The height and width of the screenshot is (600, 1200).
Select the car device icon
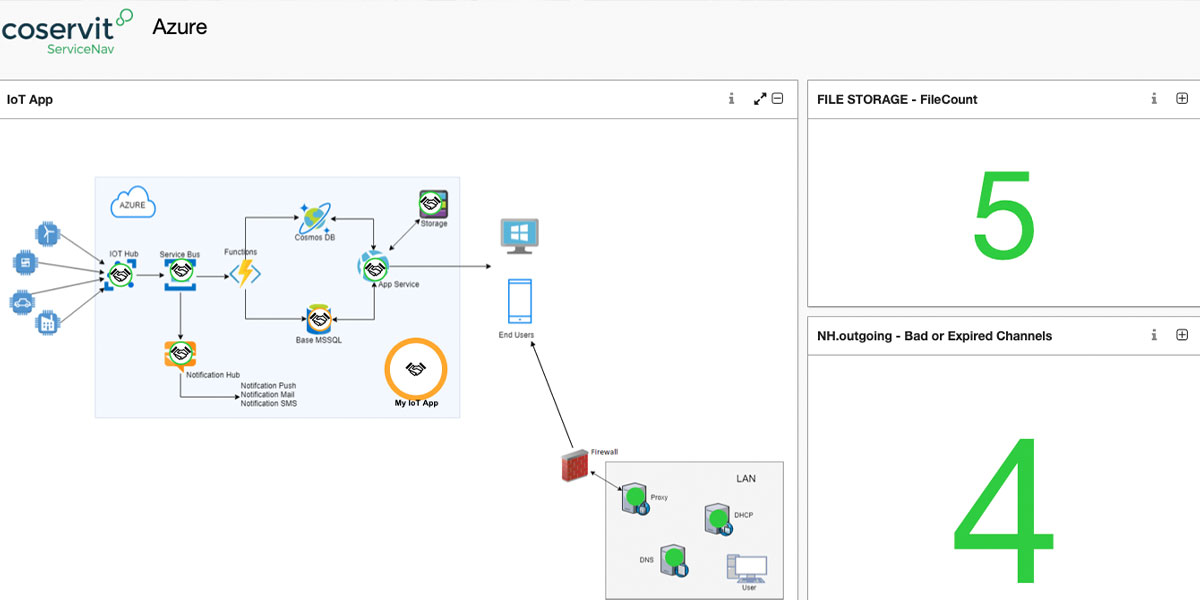tap(22, 303)
